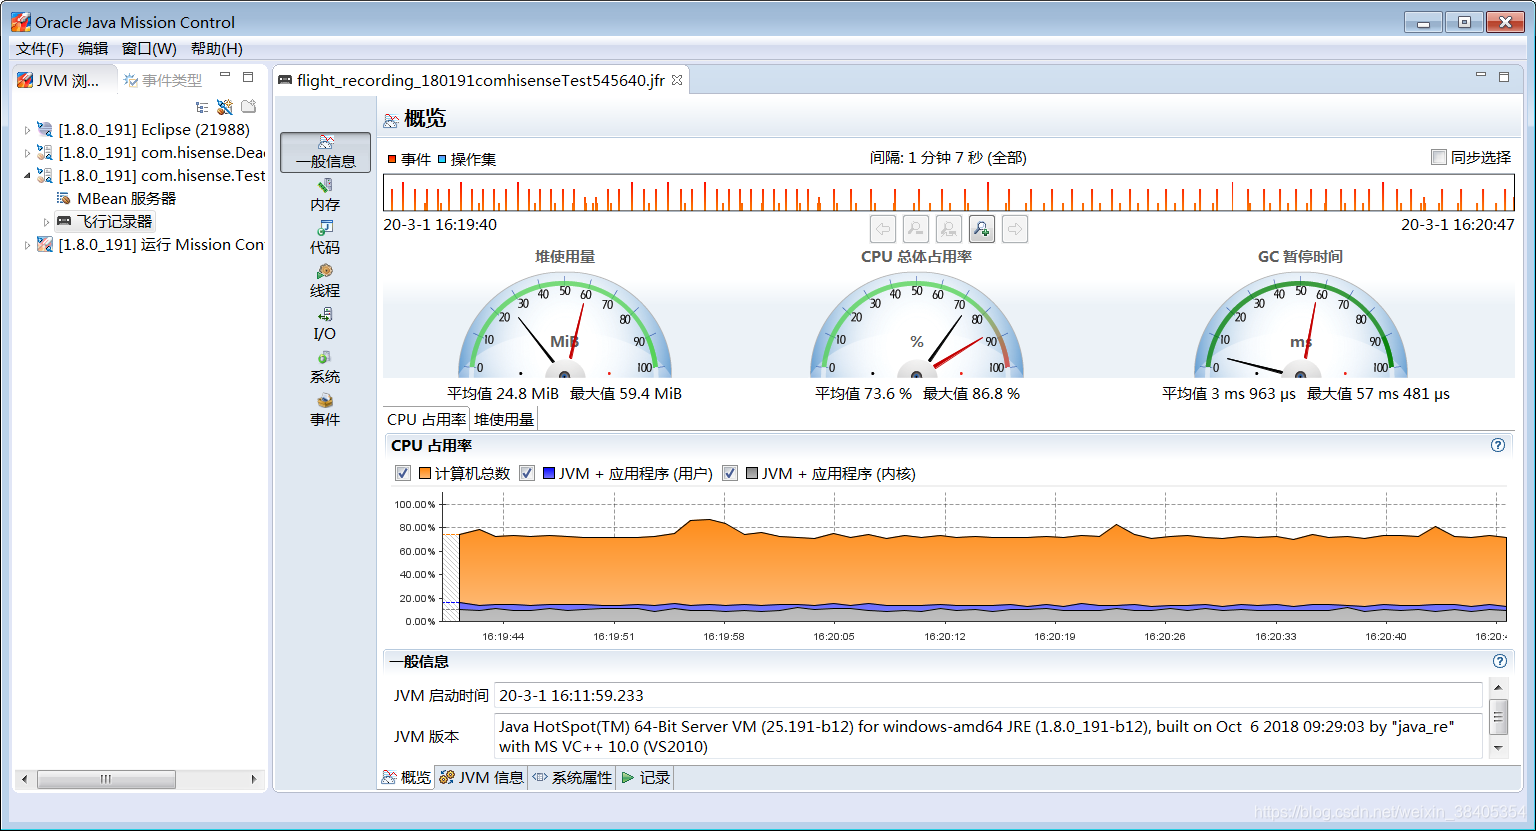Screen dimensions: 1536x831
Task: Click the CPU usage area chart
Action: (x=975, y=556)
